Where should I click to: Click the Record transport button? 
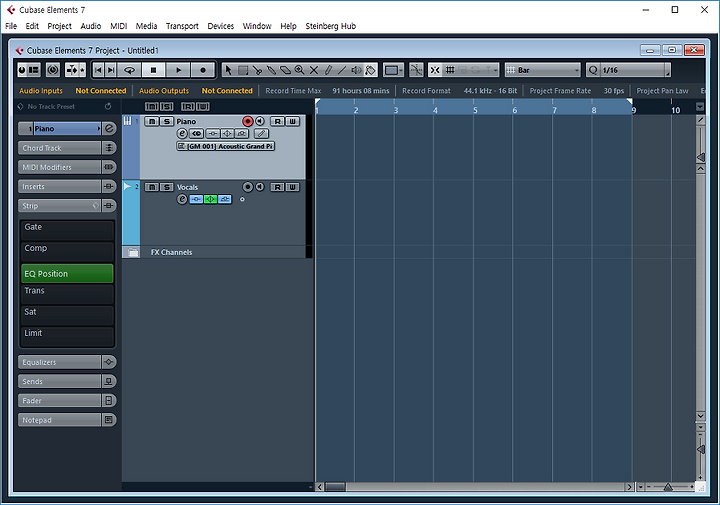point(203,70)
